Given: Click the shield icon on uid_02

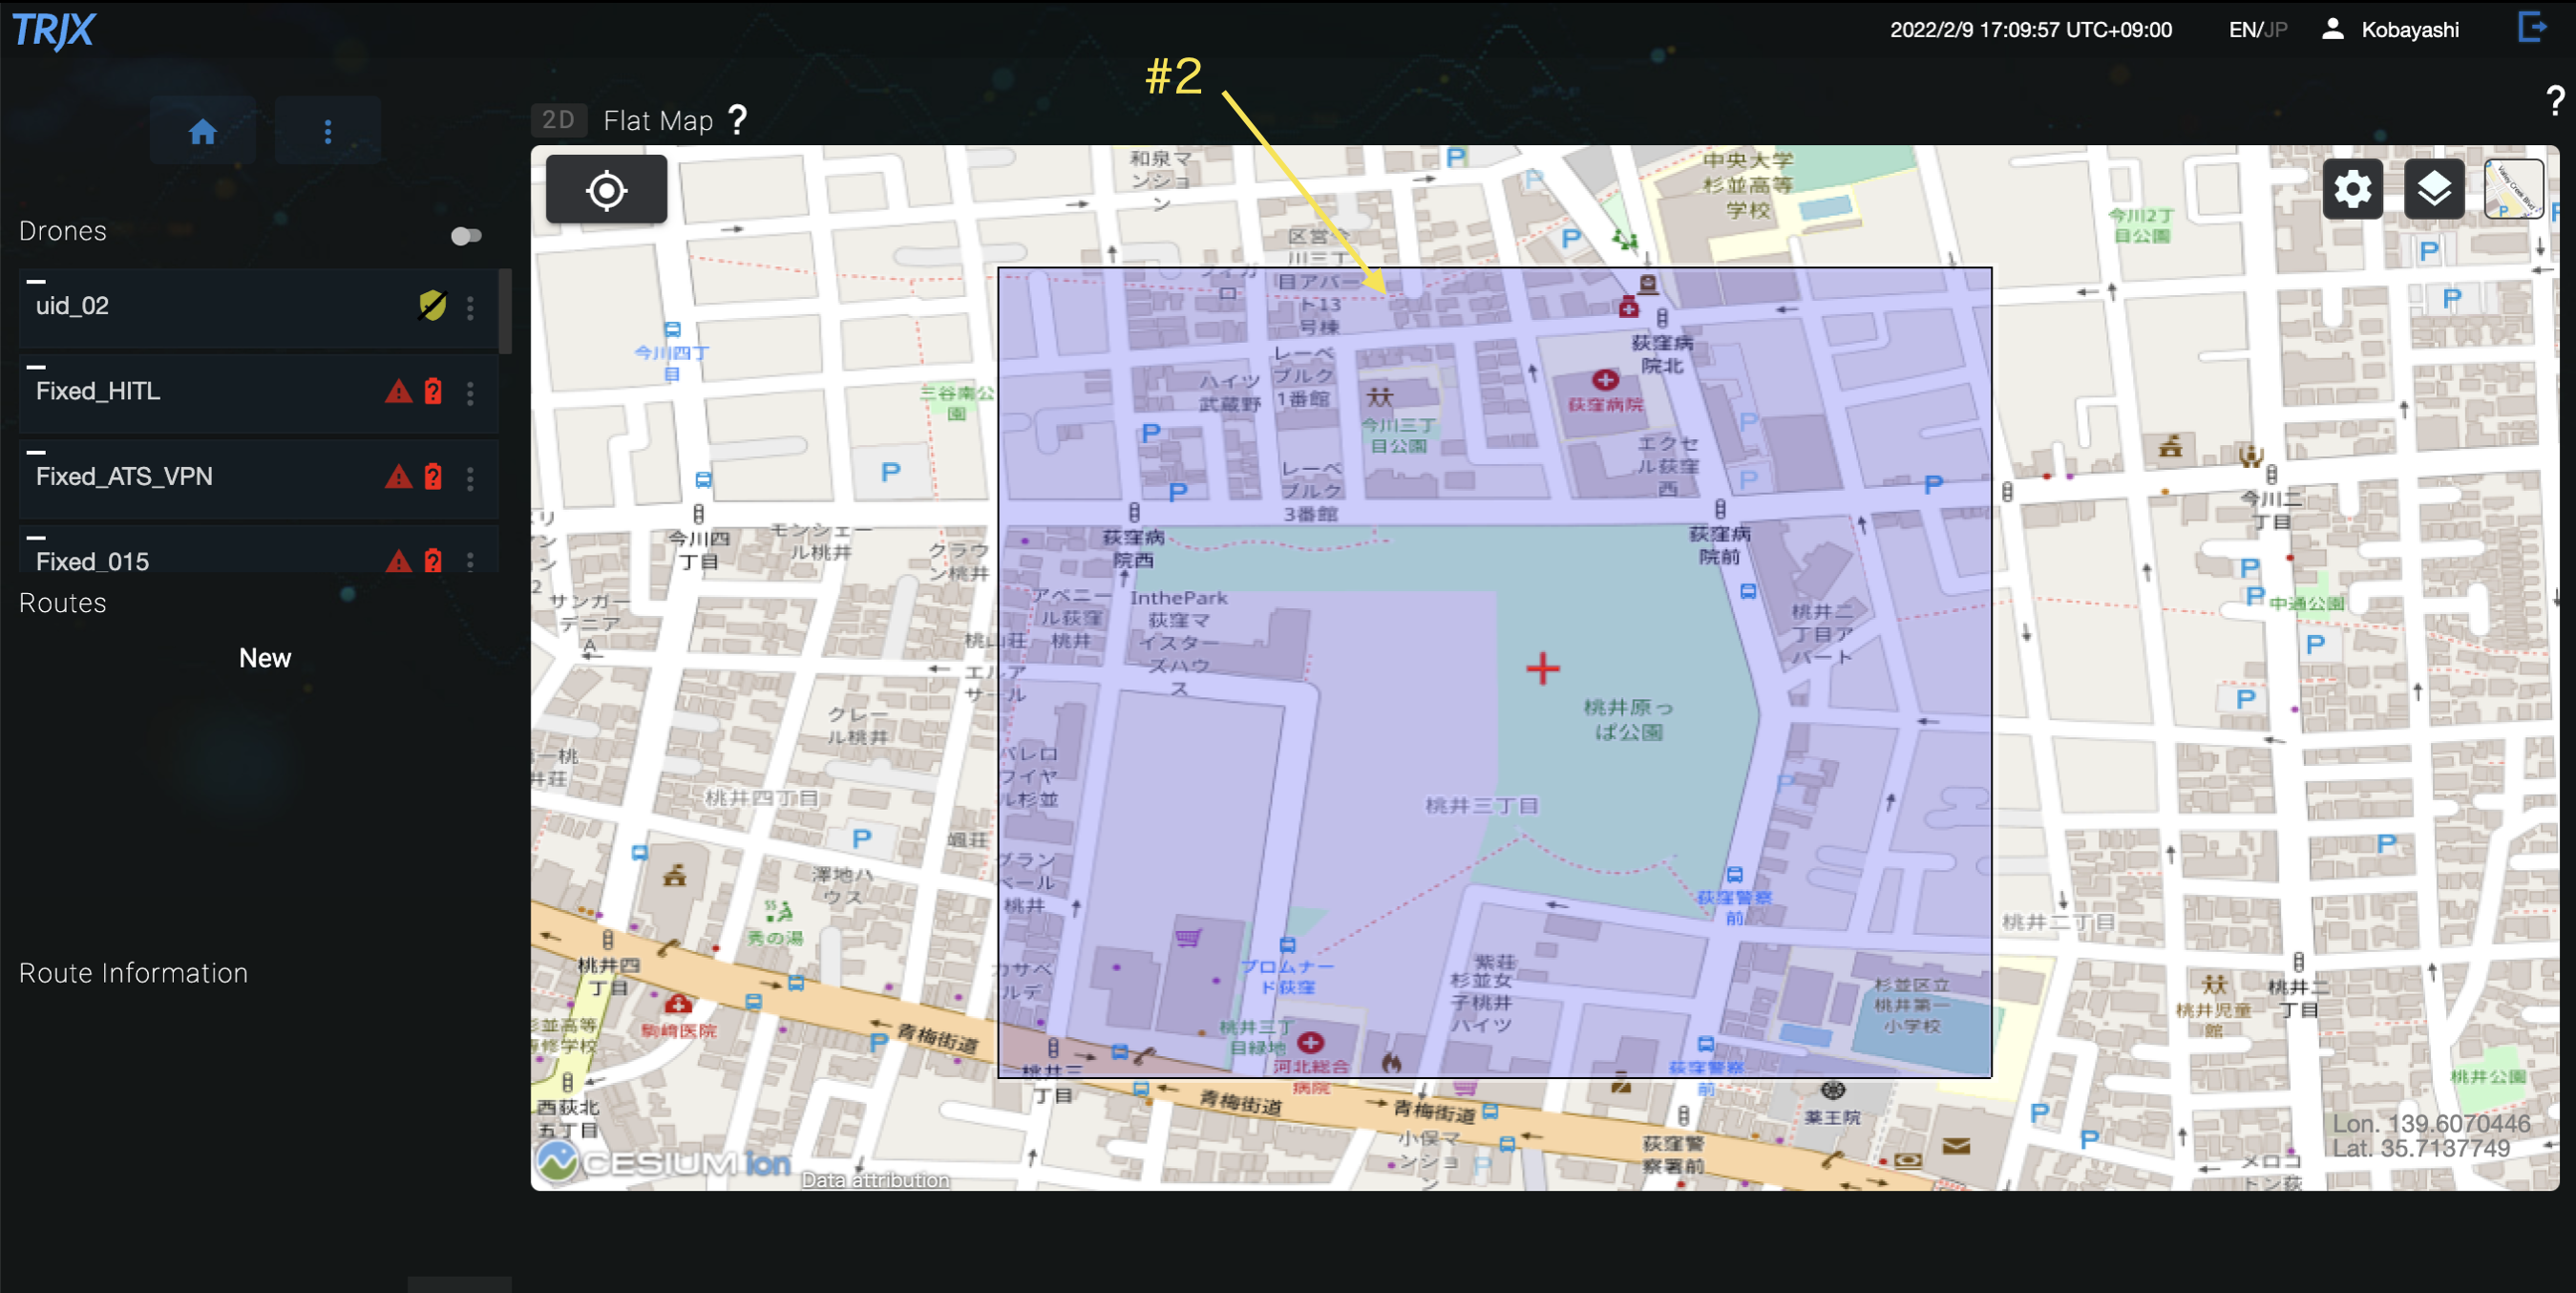Looking at the screenshot, I should coord(432,305).
